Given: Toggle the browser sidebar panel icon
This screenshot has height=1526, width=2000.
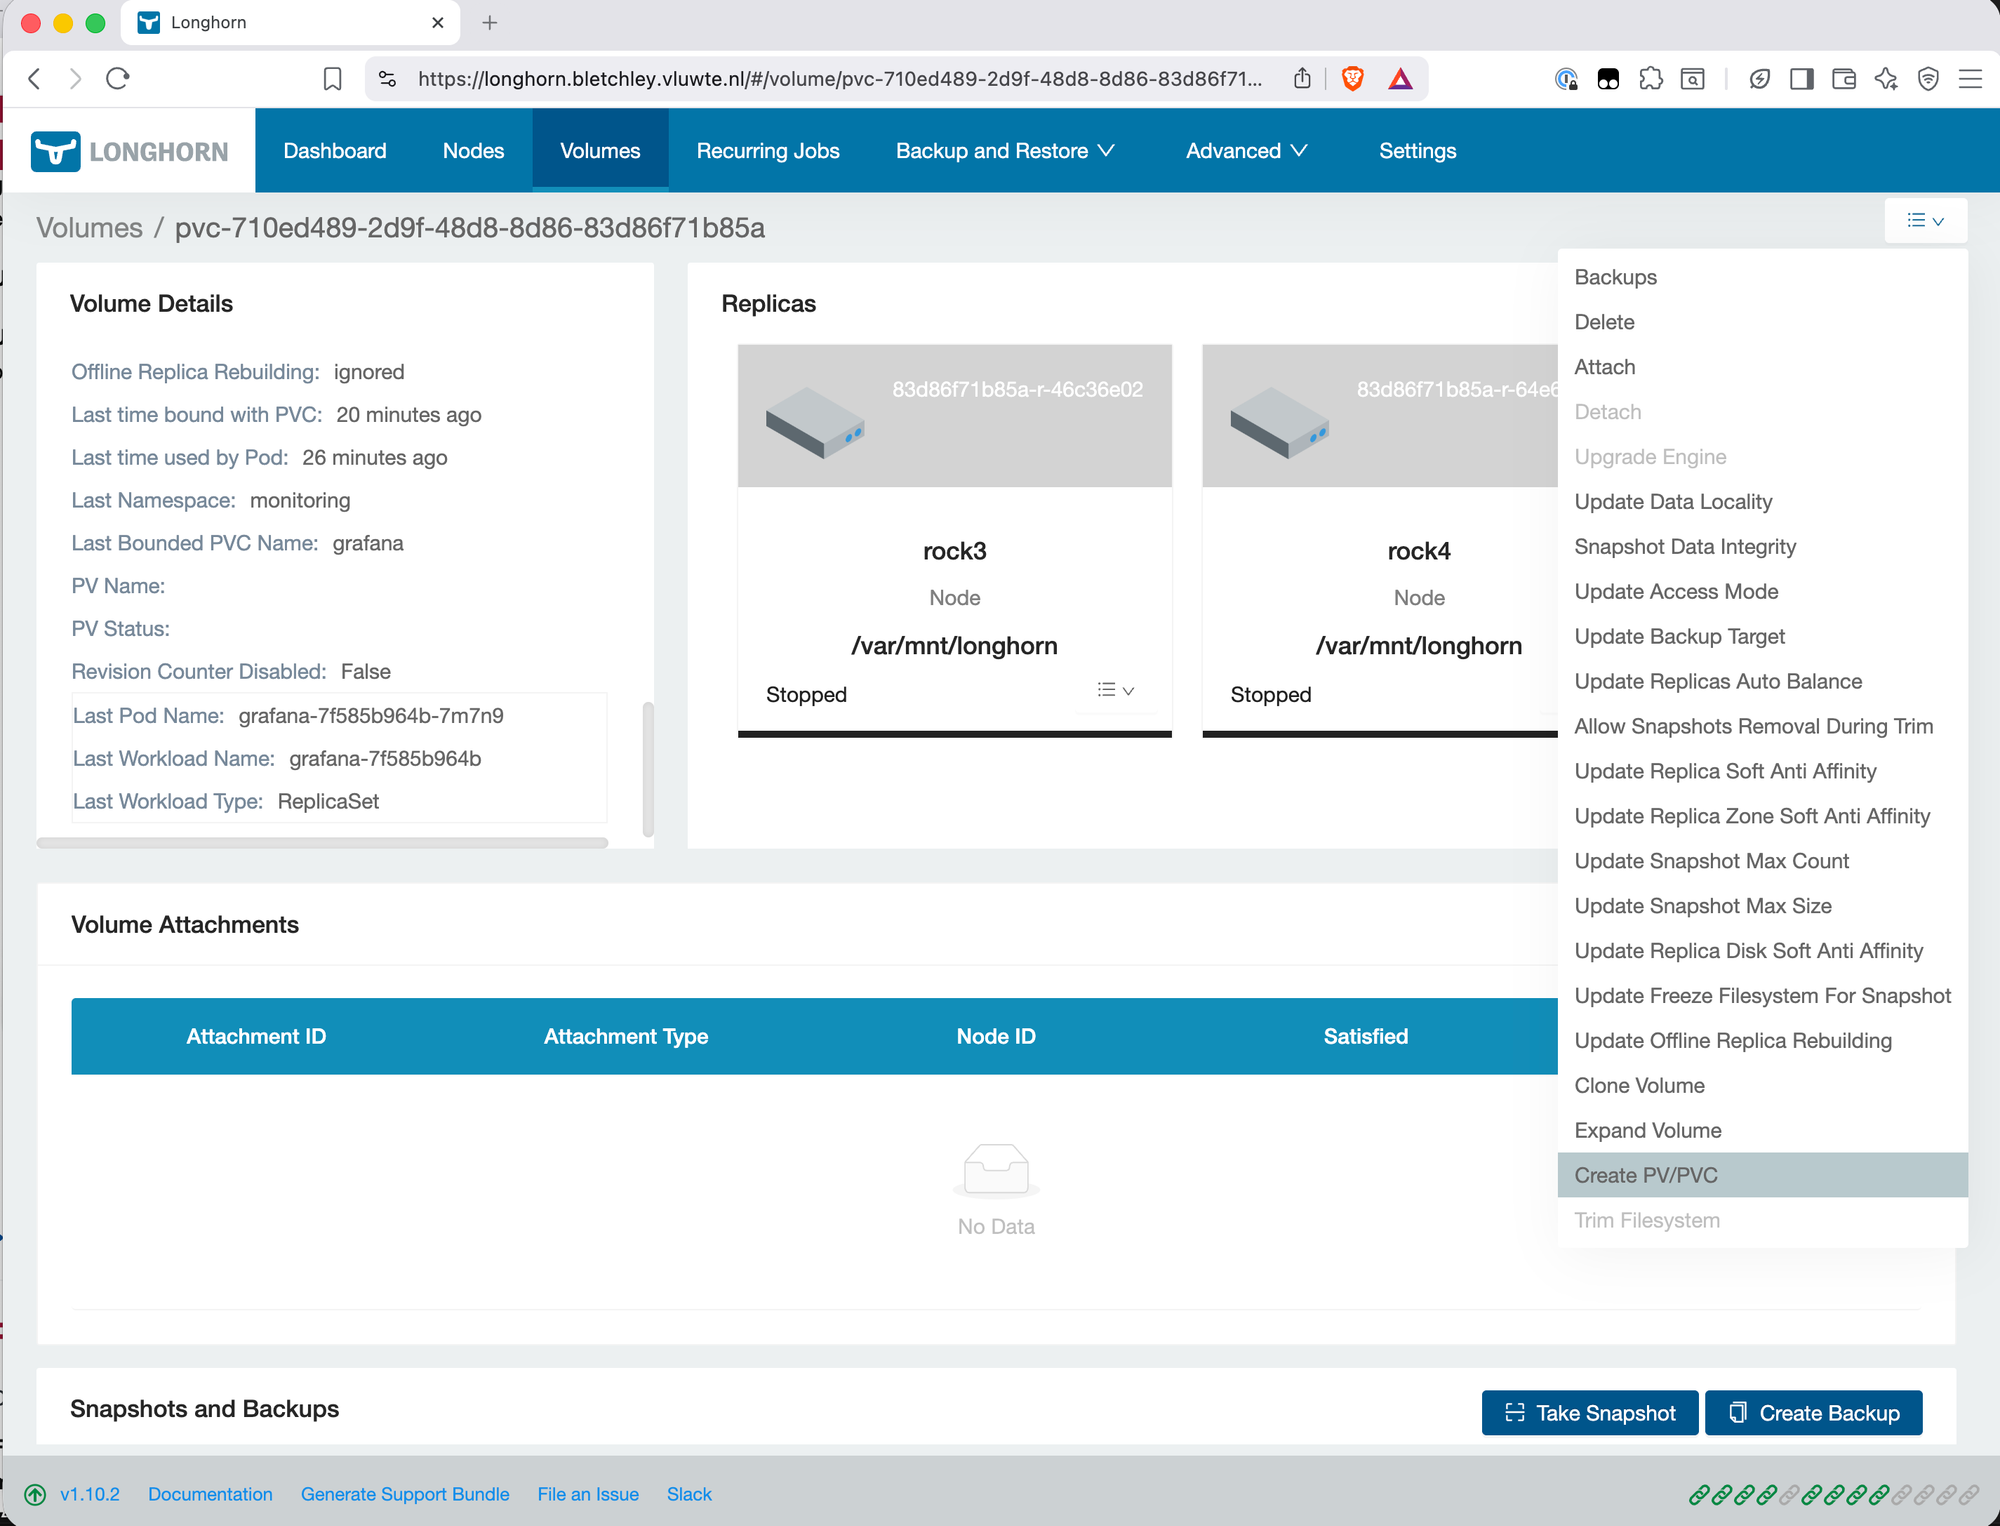Looking at the screenshot, I should pos(1801,79).
